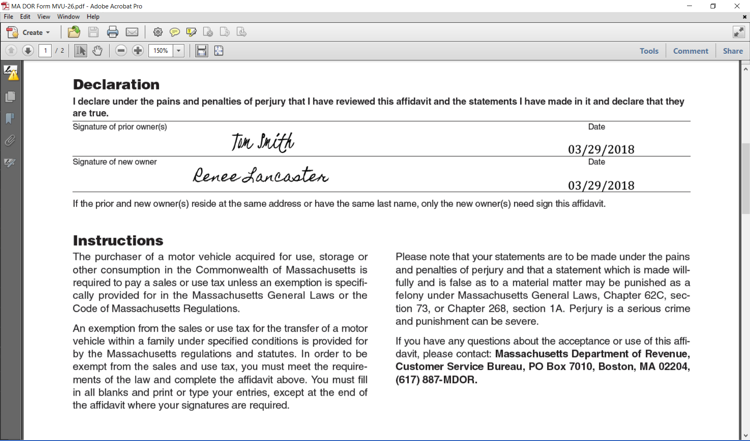Click the page number field
The height and width of the screenshot is (441, 750).
[45, 50]
